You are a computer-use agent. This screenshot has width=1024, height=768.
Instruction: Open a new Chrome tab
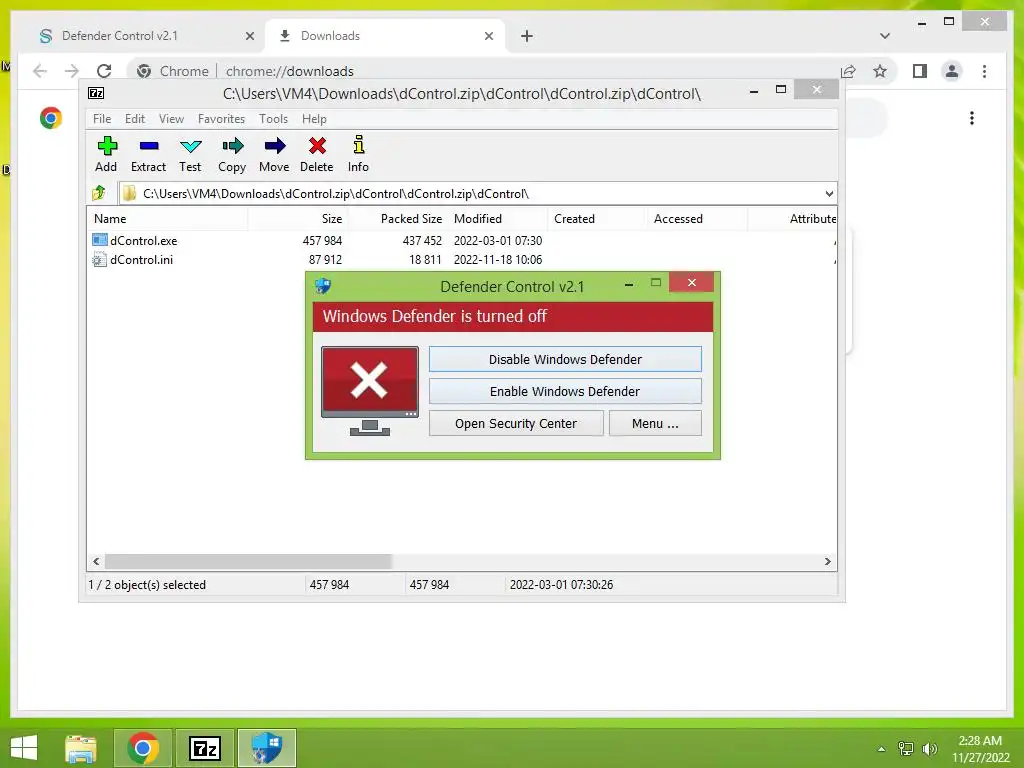527,36
